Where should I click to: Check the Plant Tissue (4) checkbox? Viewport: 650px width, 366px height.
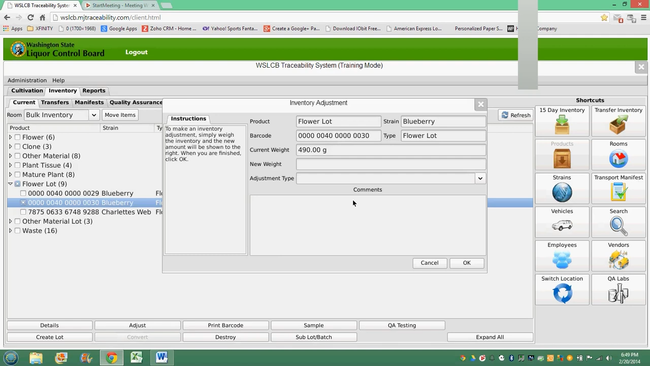17,165
